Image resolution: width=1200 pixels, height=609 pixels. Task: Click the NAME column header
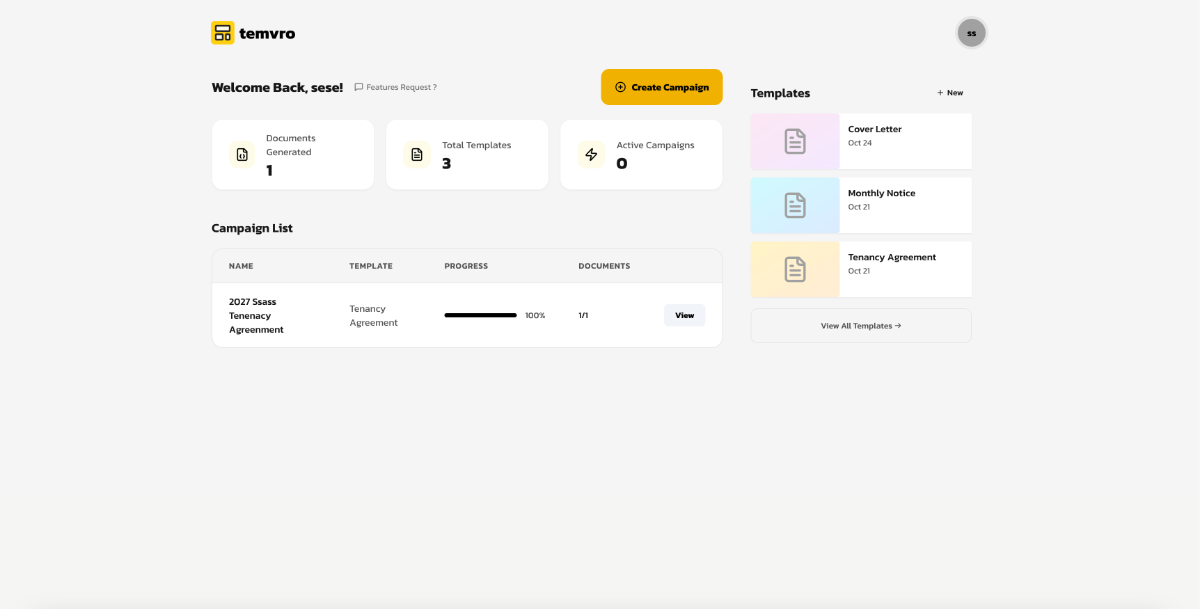point(241,266)
